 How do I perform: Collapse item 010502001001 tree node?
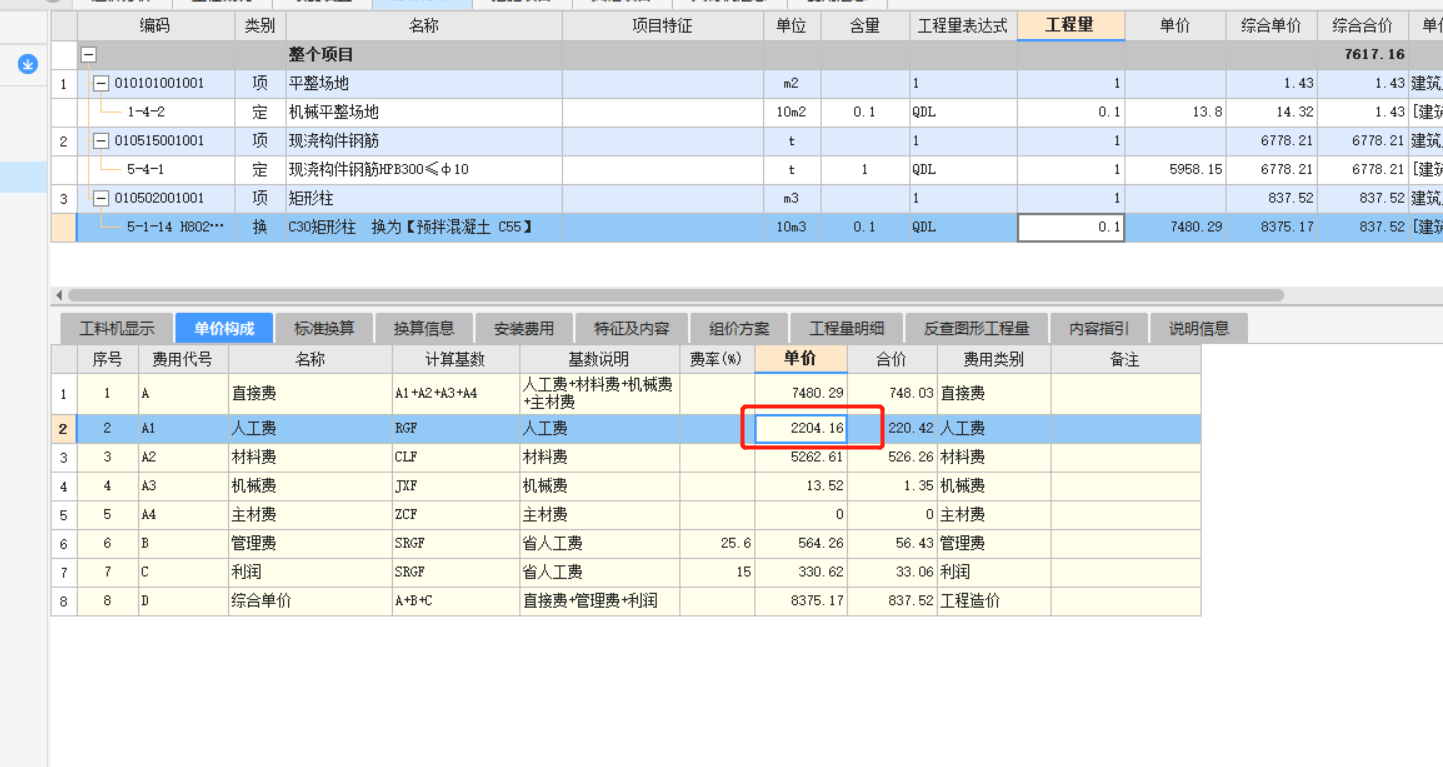101,198
